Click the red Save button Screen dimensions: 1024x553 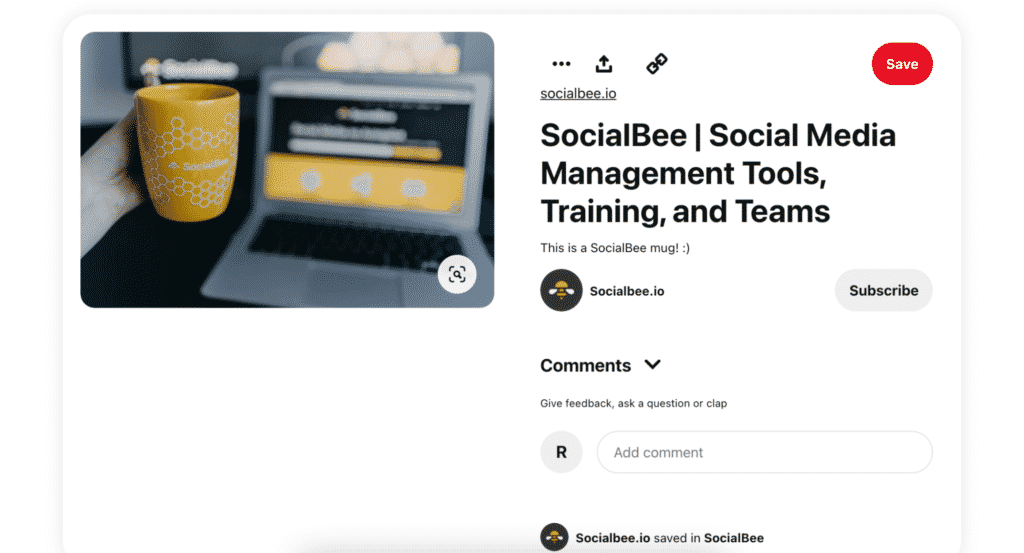(902, 64)
